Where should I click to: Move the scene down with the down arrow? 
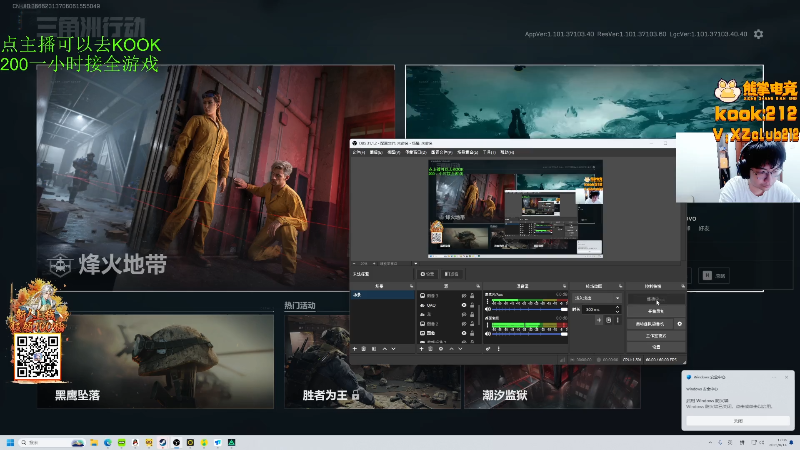[x=393, y=348]
